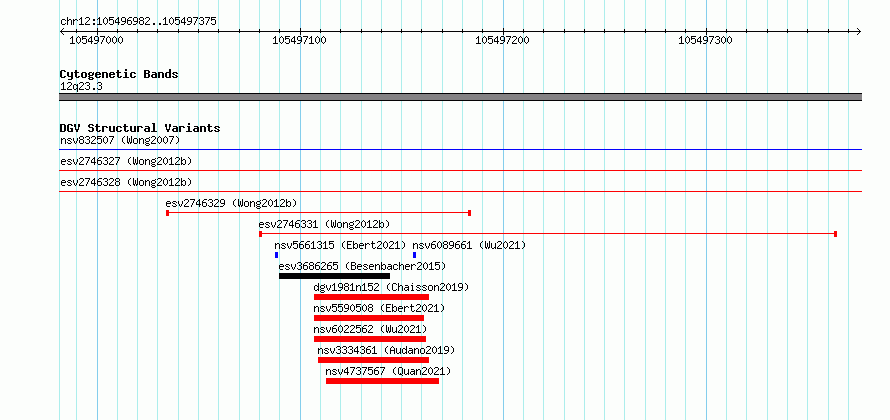This screenshot has height=420, width=890.
Task: Click the red esv2746327 variant line
Action: tap(460, 170)
